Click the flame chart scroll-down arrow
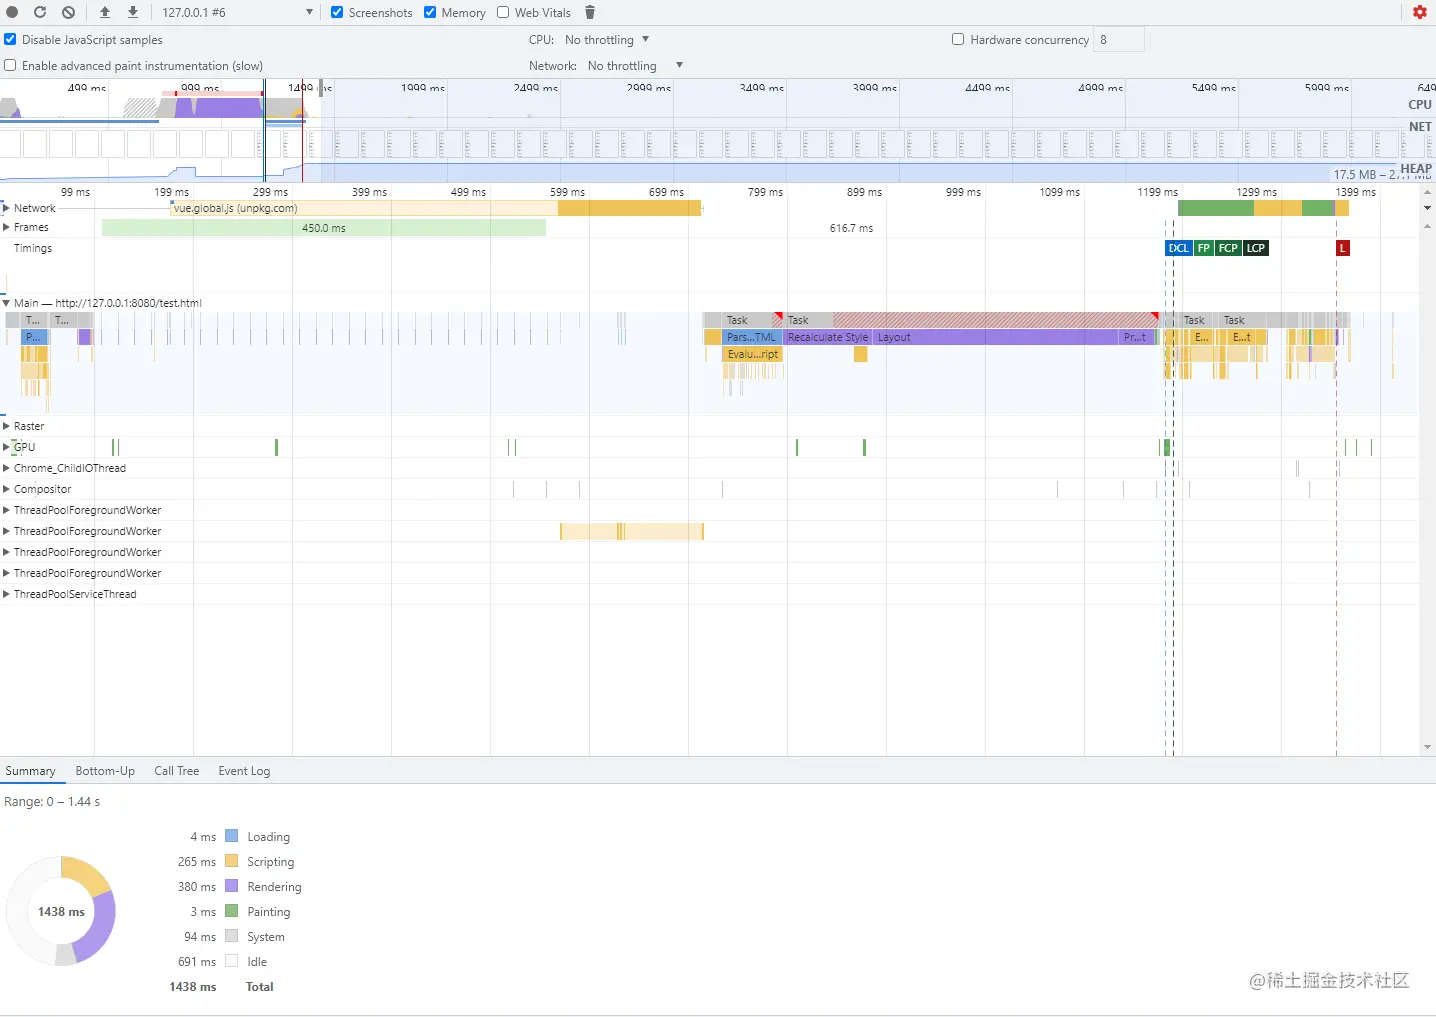Viewport: 1436px width, 1017px height. pyautogui.click(x=1427, y=747)
